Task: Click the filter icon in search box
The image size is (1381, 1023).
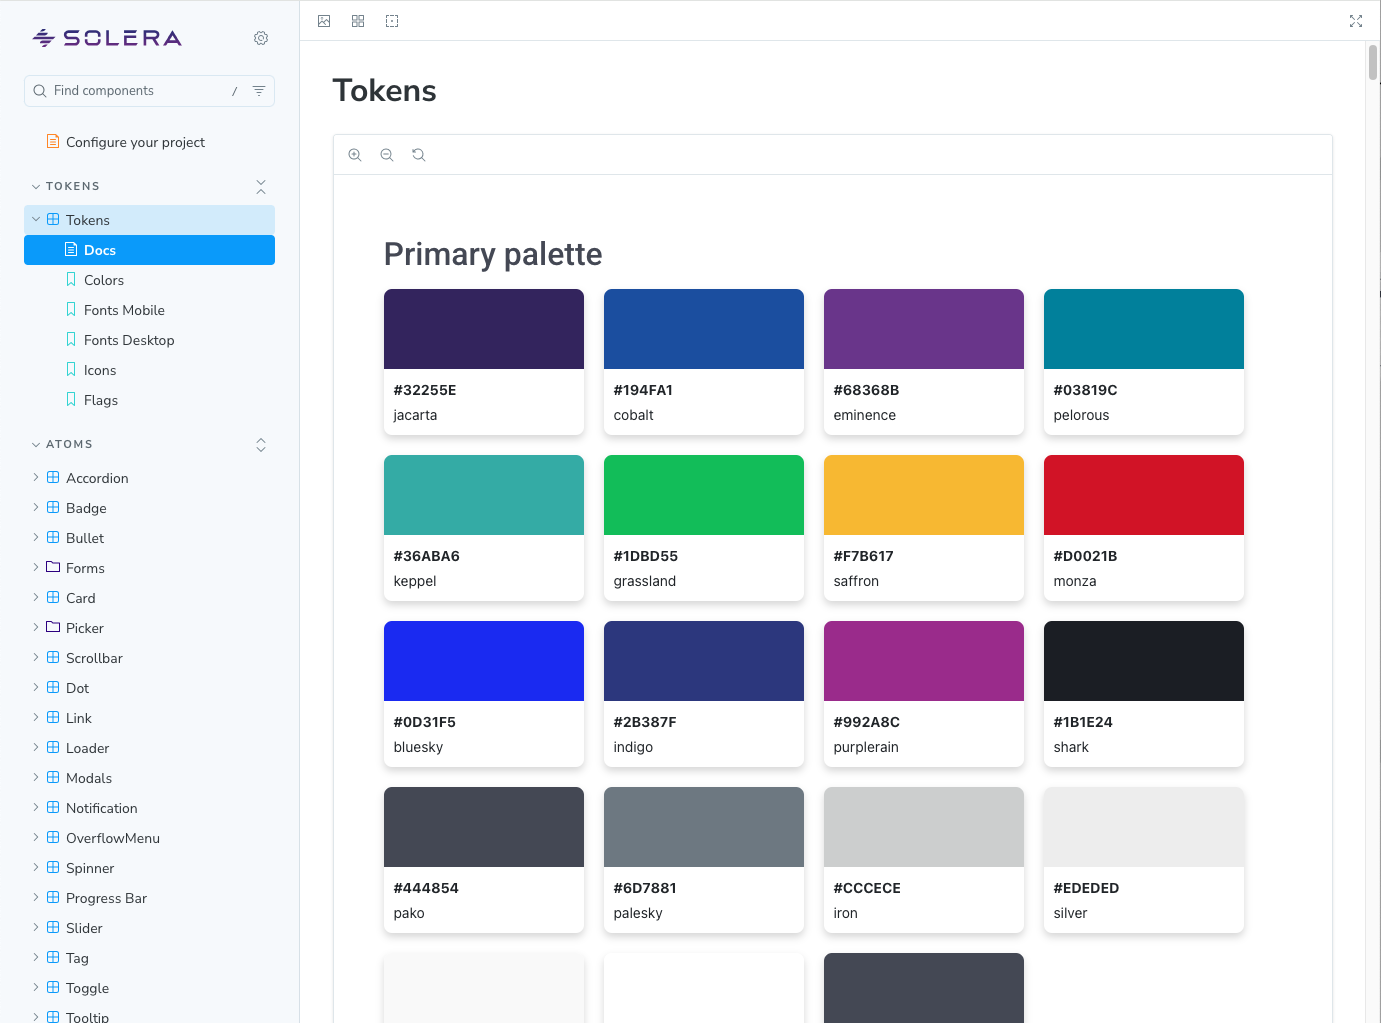Action: [x=259, y=91]
